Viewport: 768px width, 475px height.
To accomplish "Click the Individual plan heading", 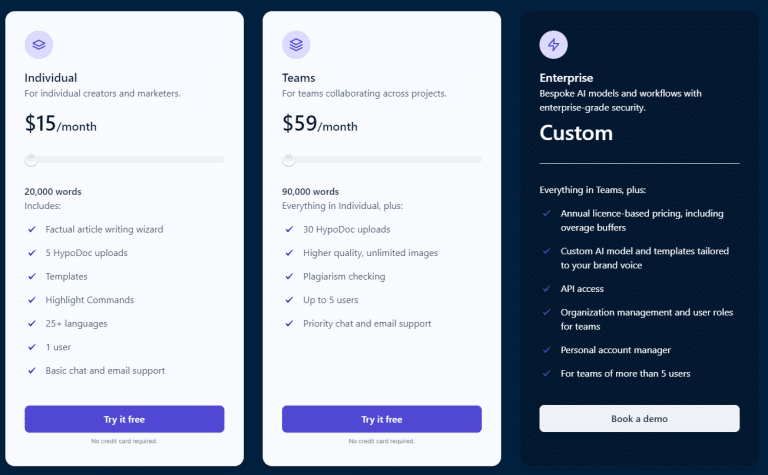I will pyautogui.click(x=51, y=78).
